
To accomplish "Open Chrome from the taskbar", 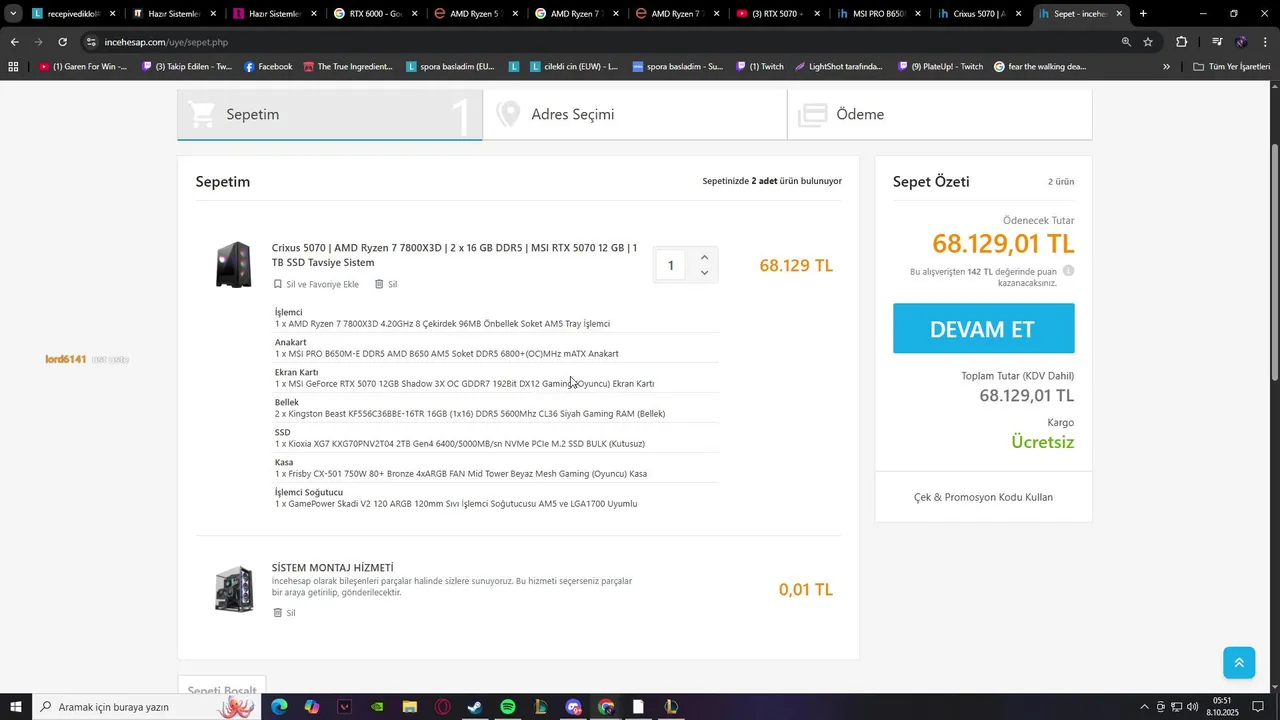I will pyautogui.click(x=606, y=707).
